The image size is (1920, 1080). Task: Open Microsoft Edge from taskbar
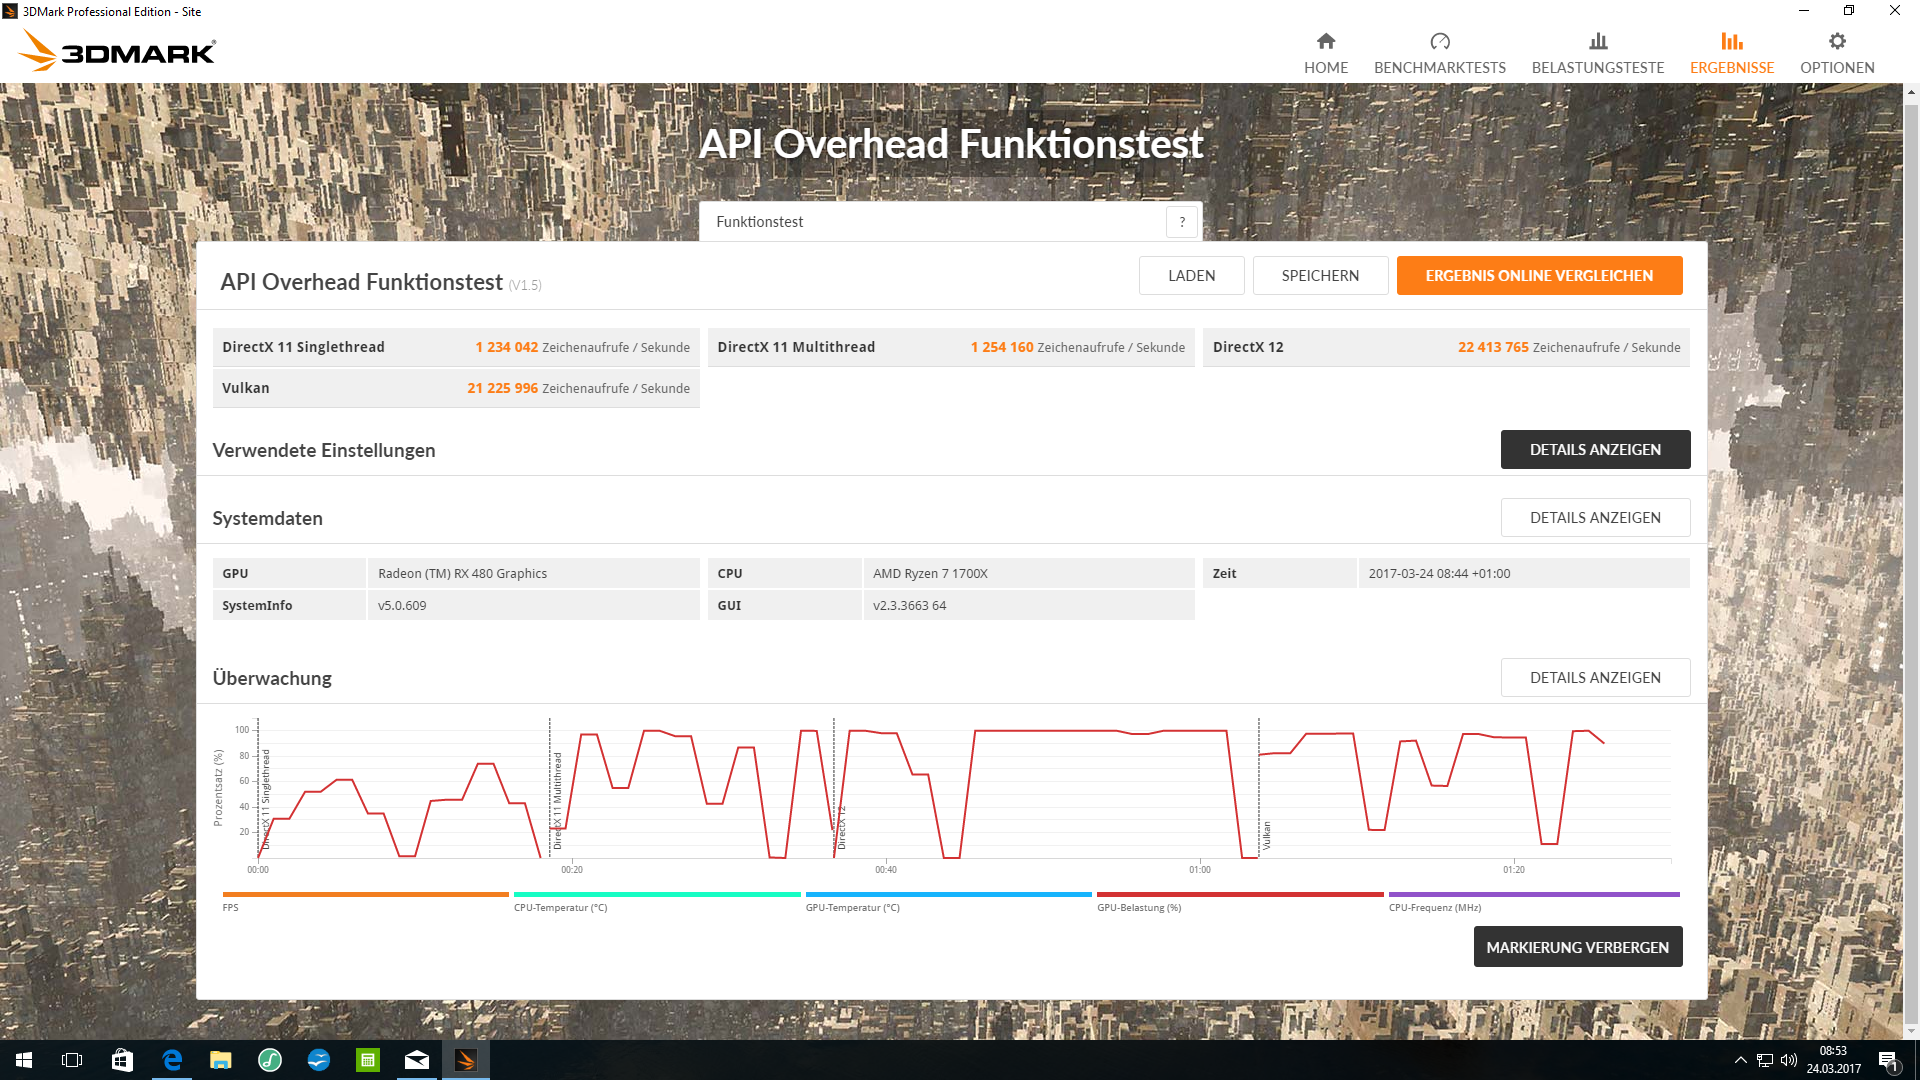pyautogui.click(x=172, y=1060)
